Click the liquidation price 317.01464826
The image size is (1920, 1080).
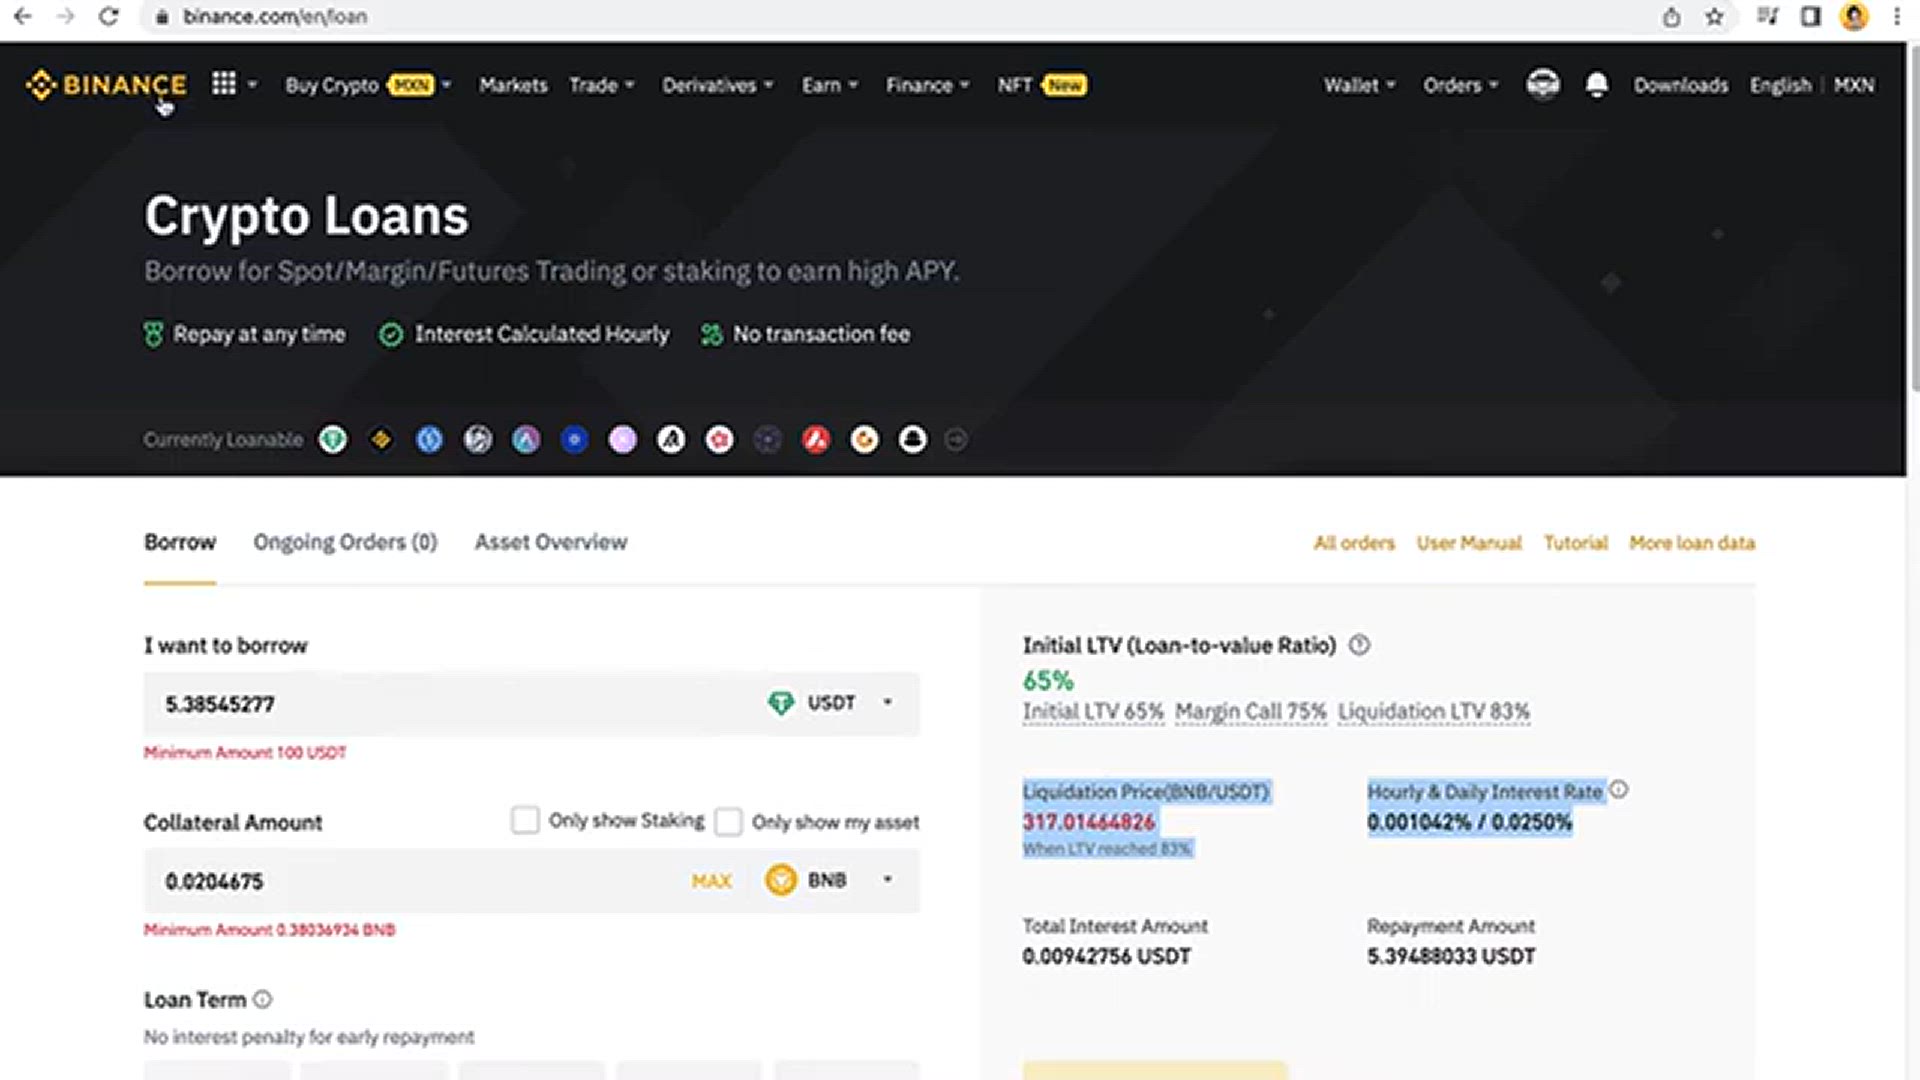pyautogui.click(x=1089, y=822)
